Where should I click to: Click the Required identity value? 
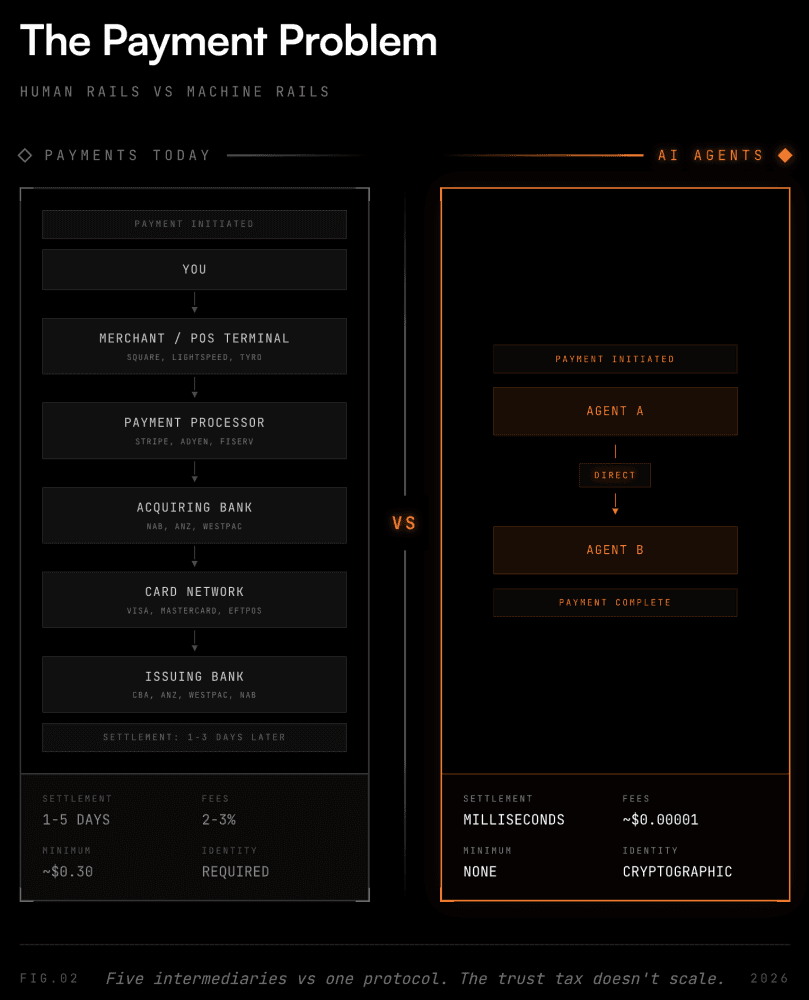tap(236, 872)
